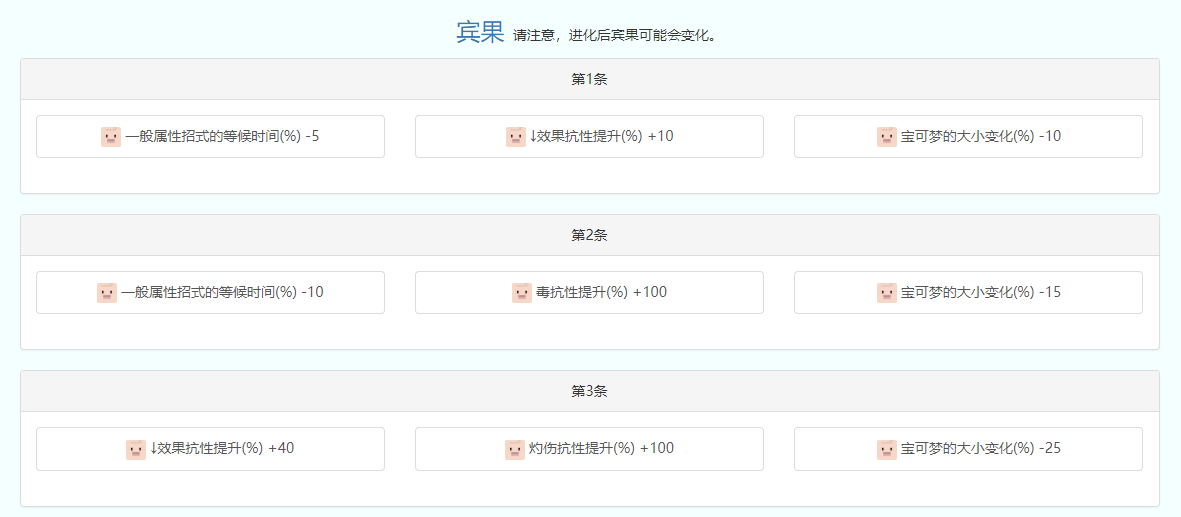Click the 进化后宾果可能会变化 notice text
1181x517 pixels.
pyautogui.click(x=614, y=36)
